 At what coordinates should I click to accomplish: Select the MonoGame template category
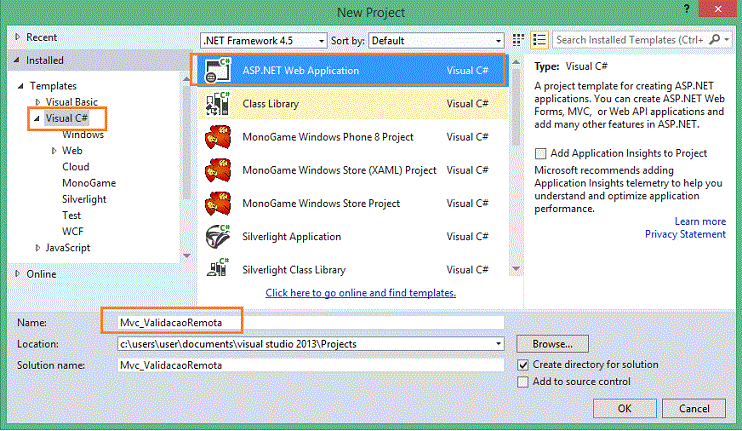pyautogui.click(x=89, y=183)
